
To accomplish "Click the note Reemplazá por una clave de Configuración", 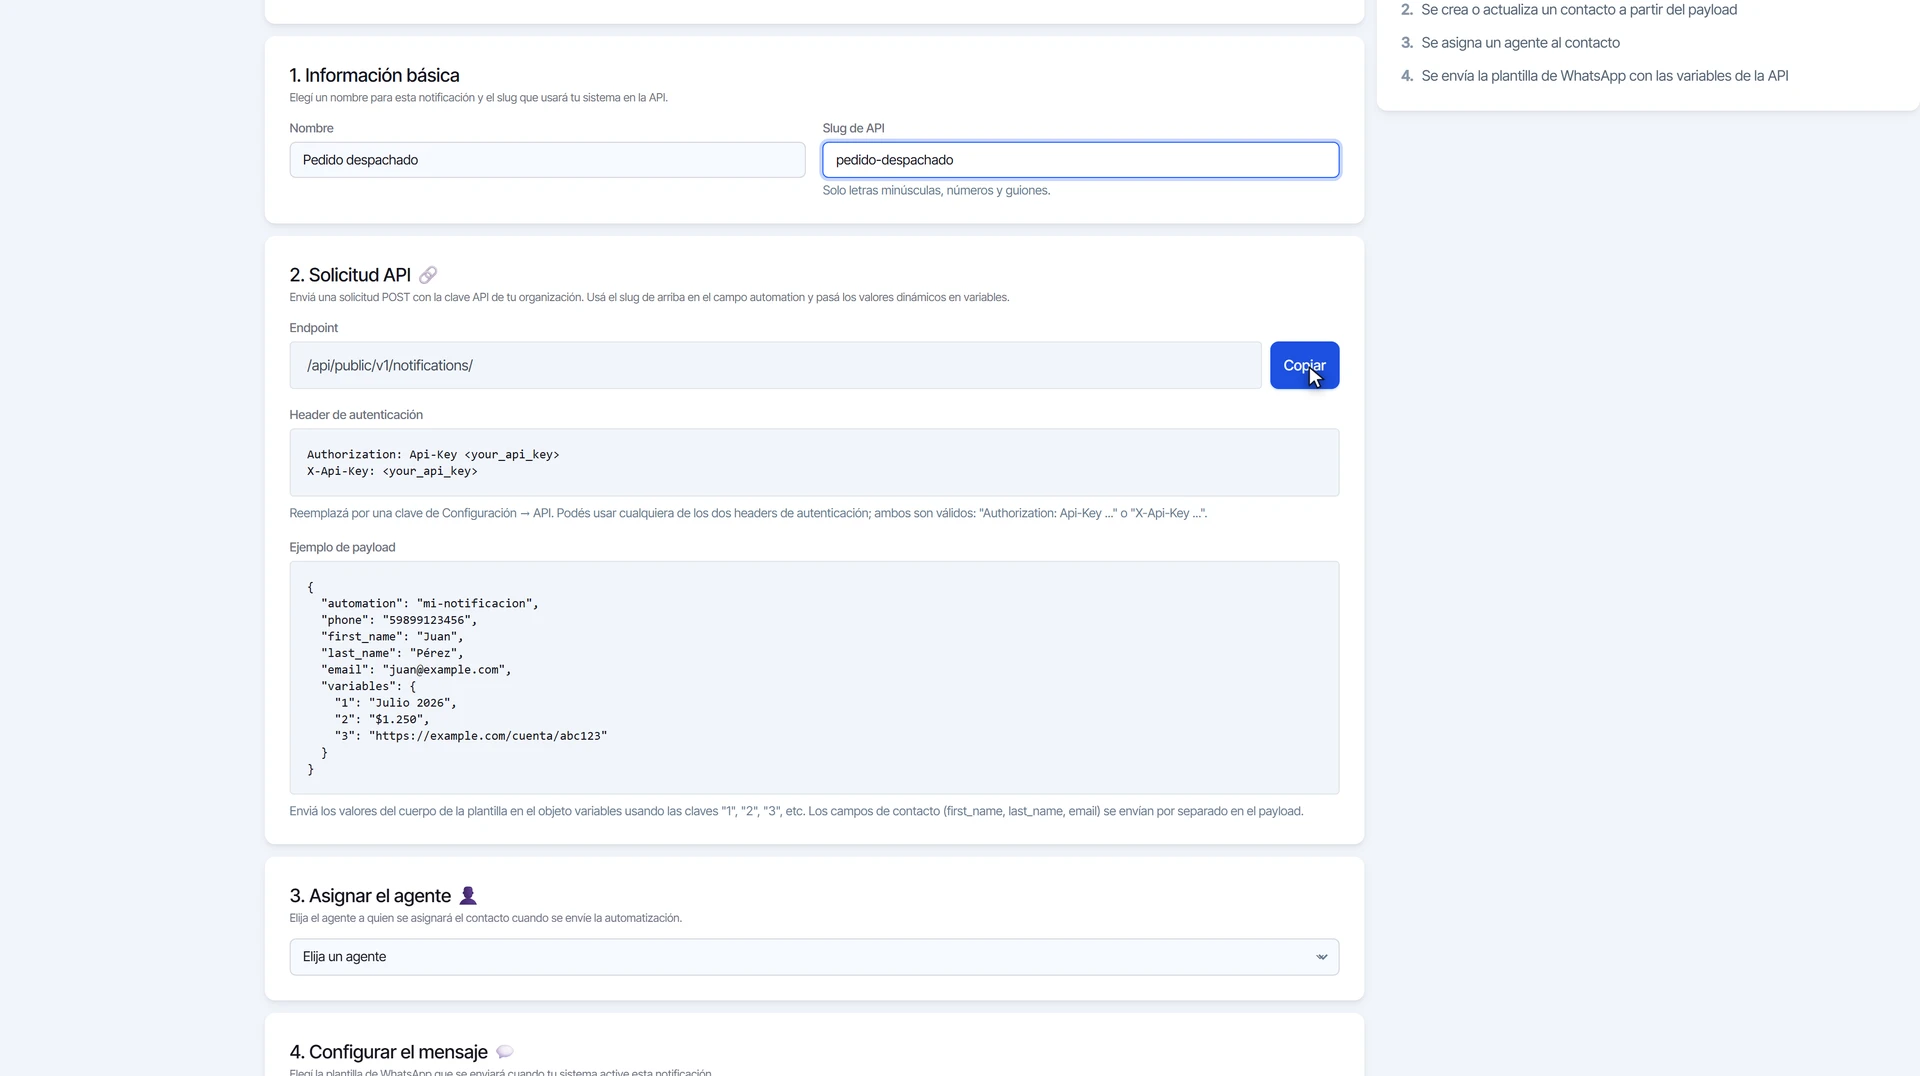I will (x=748, y=513).
